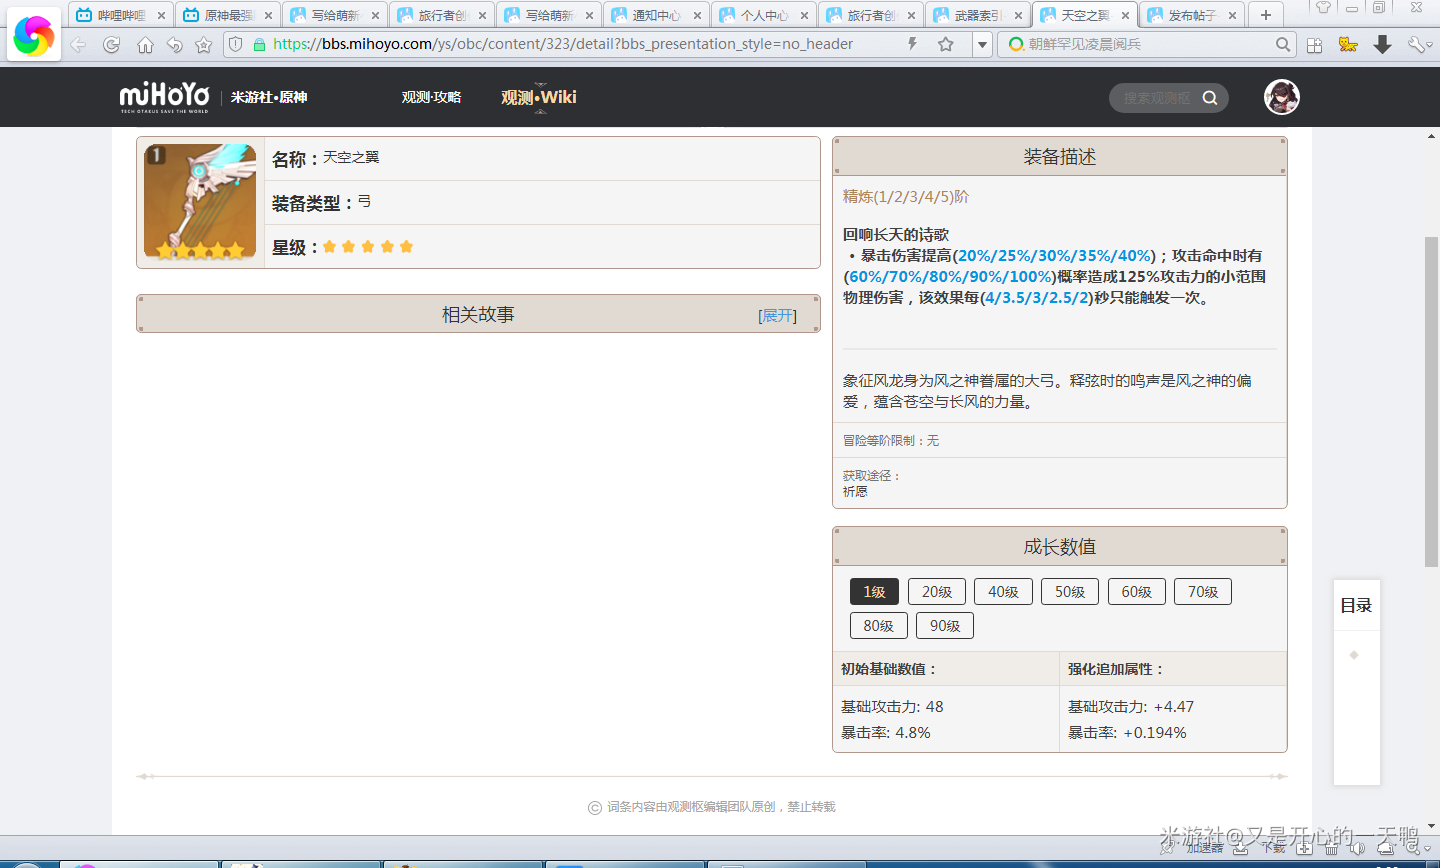The height and width of the screenshot is (868, 1440).
Task: Open the 观测·攻略 nav item
Action: click(x=432, y=97)
